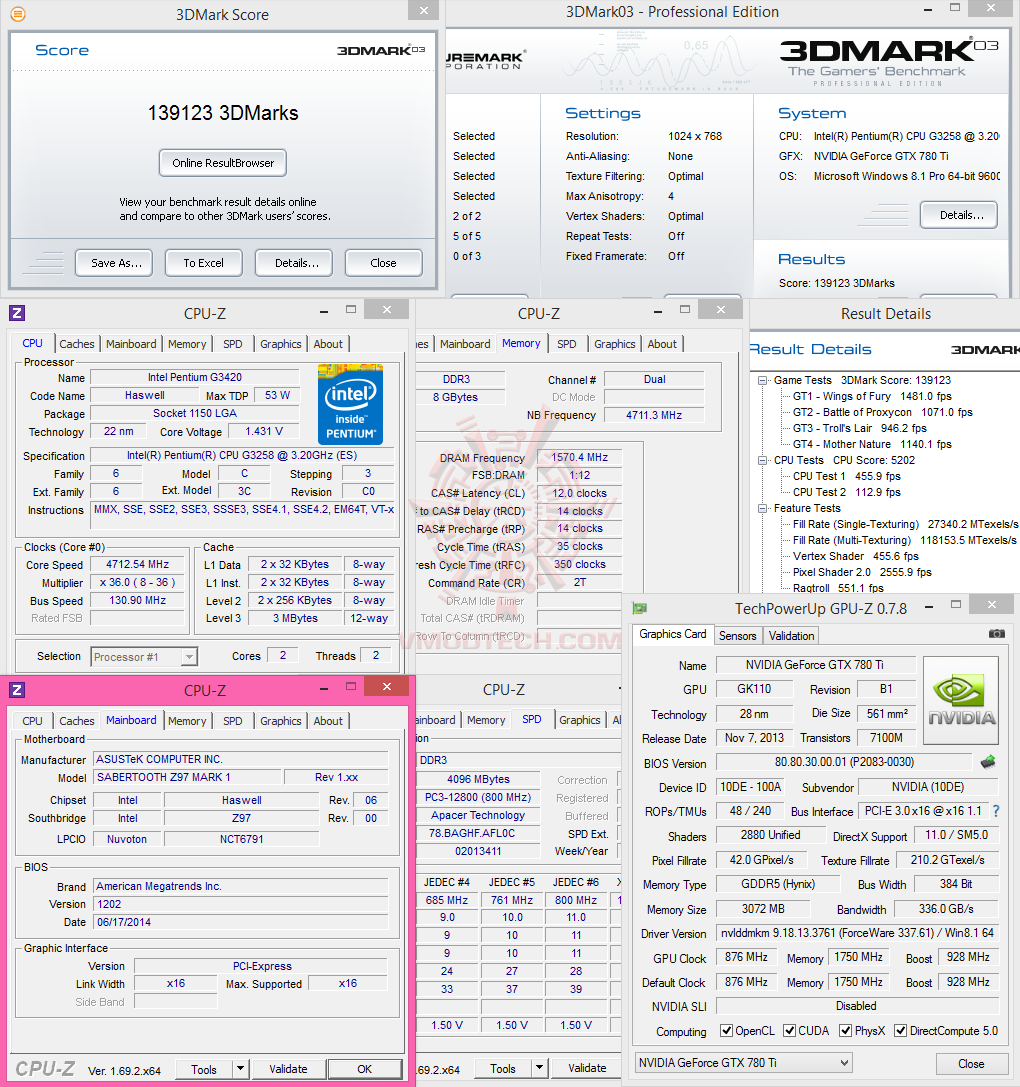Open Graphics tab in CPU-Z Memory window
The height and width of the screenshot is (1087, 1020).
point(614,344)
